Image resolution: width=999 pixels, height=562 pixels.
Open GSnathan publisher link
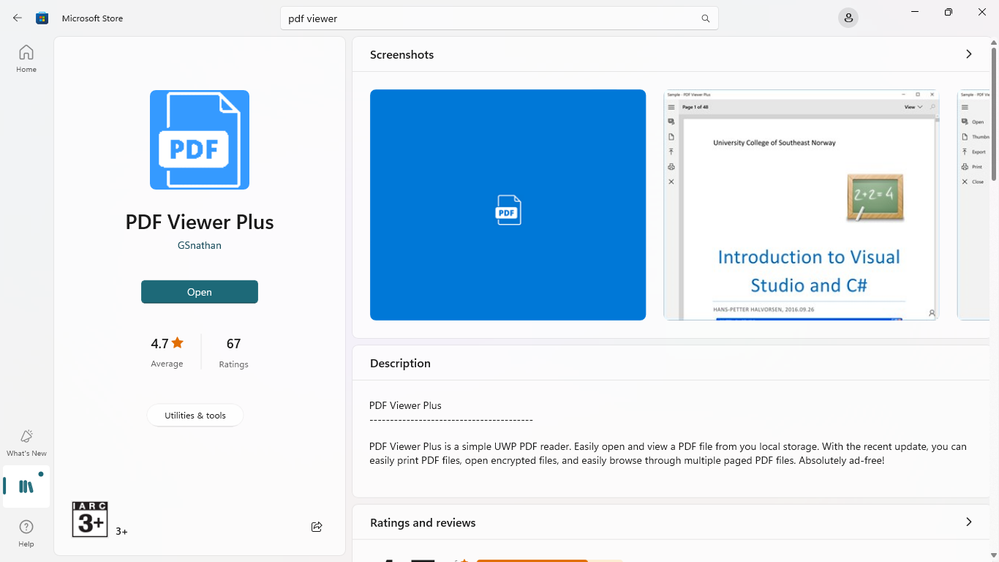point(199,245)
